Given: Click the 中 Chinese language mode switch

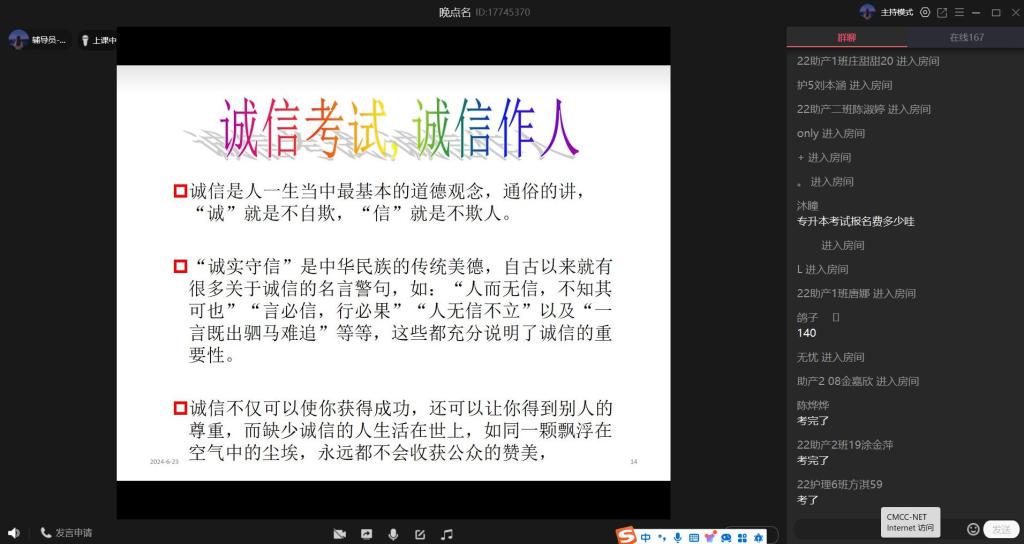Looking at the screenshot, I should click(x=646, y=537).
